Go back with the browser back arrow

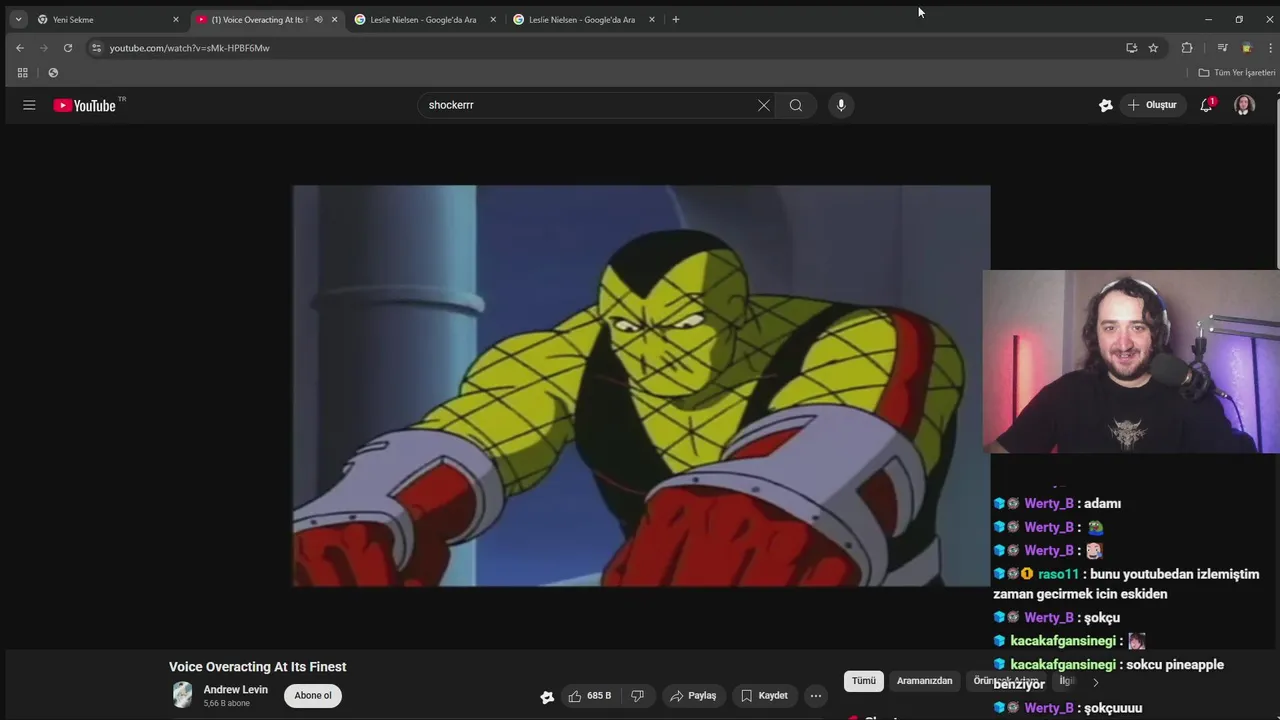coord(19,48)
